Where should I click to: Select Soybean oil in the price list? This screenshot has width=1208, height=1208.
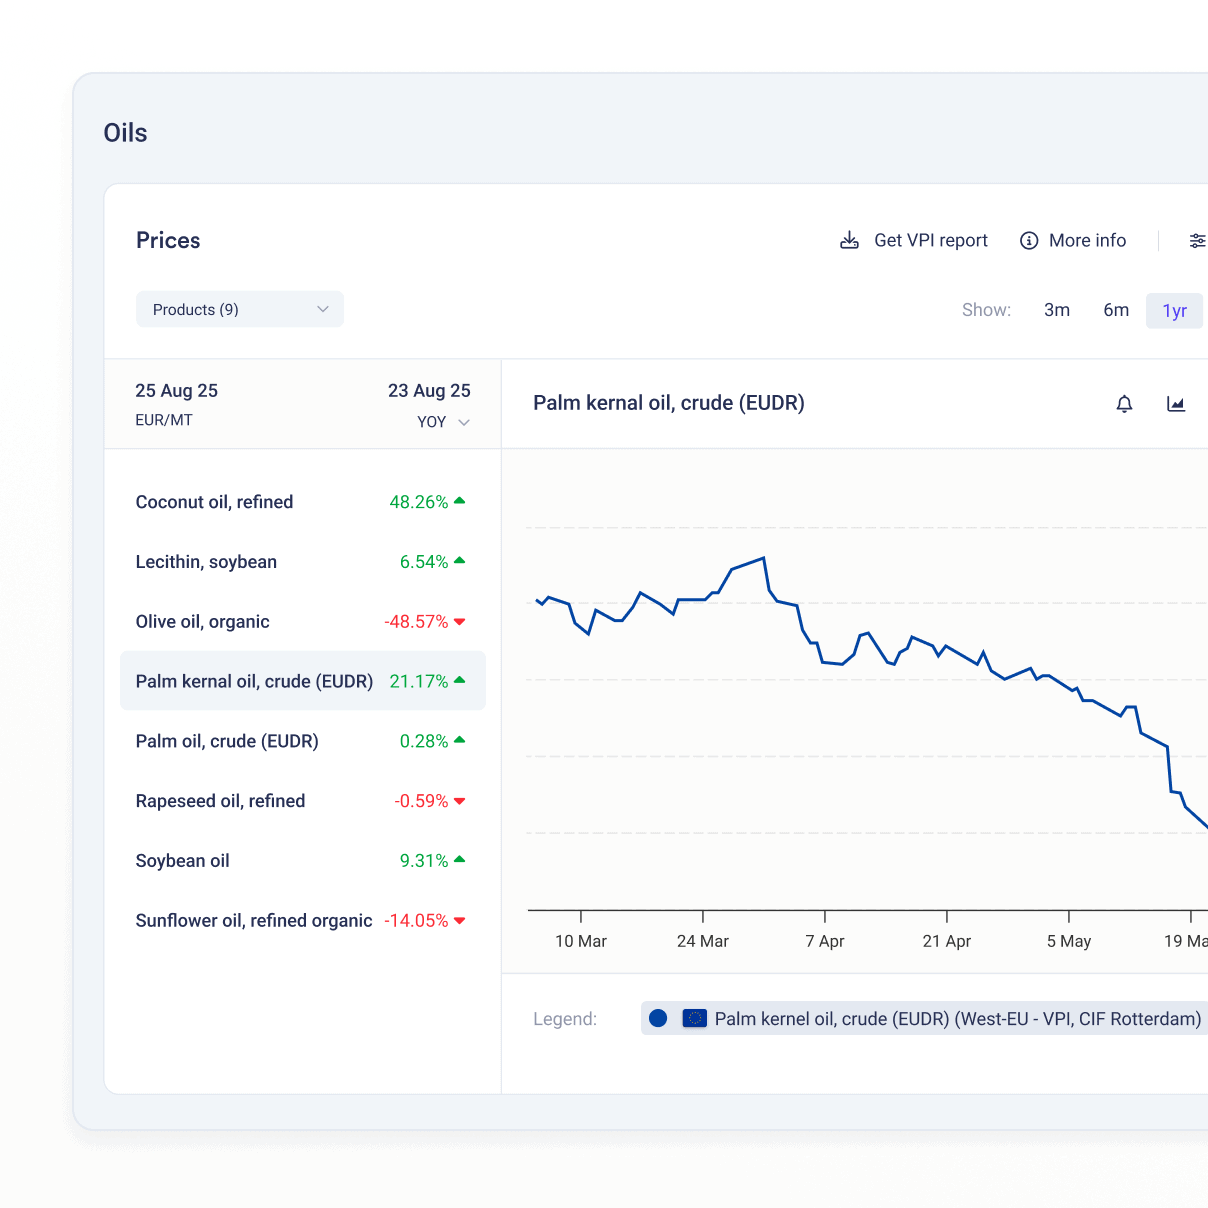coord(183,861)
